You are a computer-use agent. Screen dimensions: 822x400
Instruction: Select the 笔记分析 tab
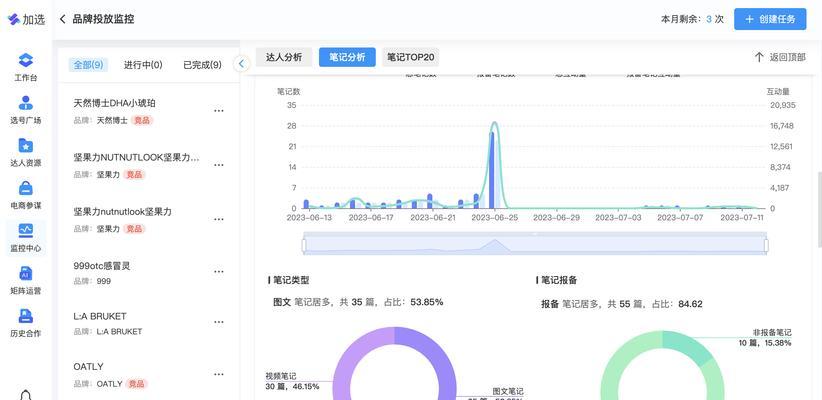point(347,57)
